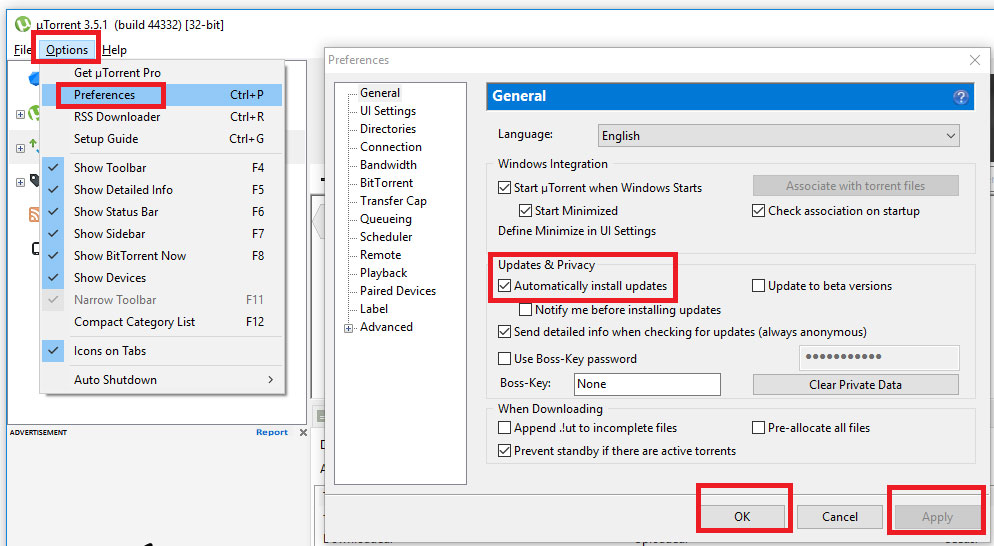The height and width of the screenshot is (546, 994).
Task: Click the blue help question mark icon
Action: click(960, 97)
